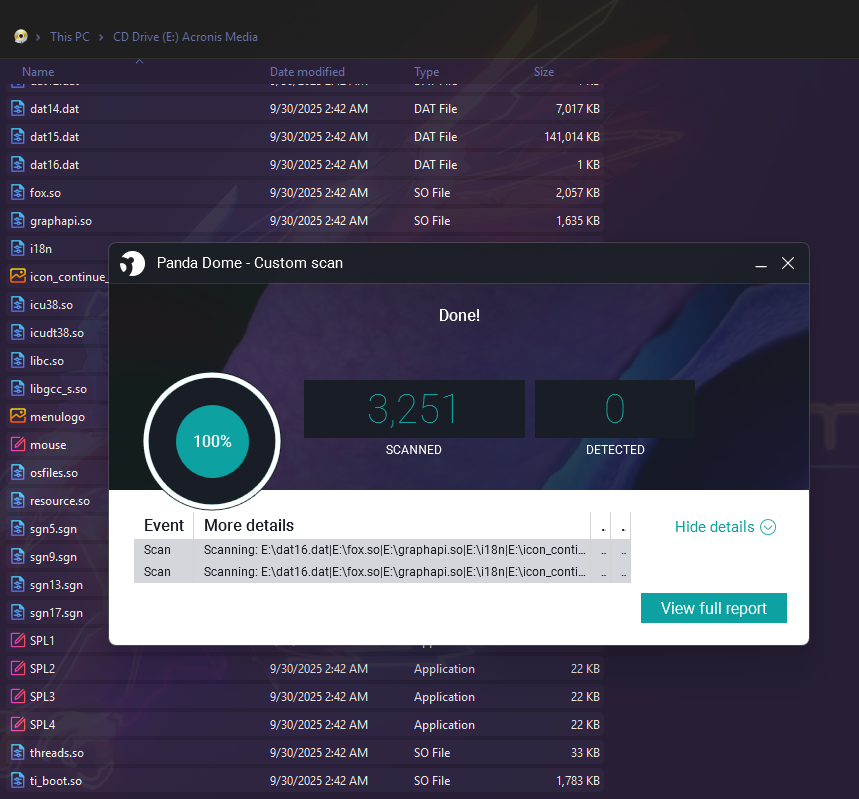Click the Application type of SPL3
Screen dimensions: 859x799
[x=444, y=697]
